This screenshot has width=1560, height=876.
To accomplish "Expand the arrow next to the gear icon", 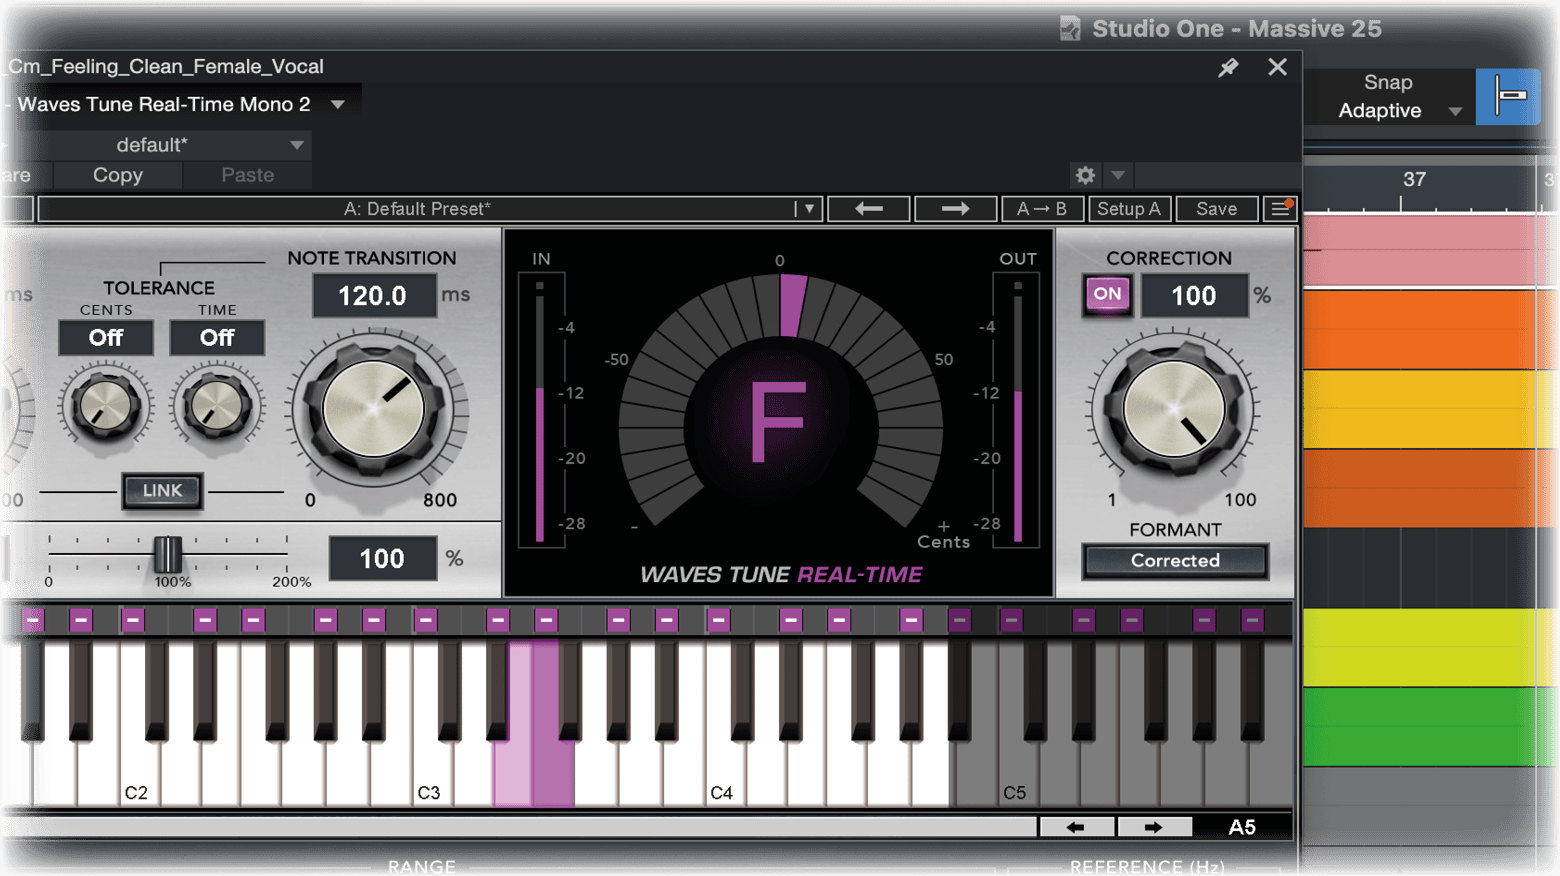I will pyautogui.click(x=1118, y=175).
